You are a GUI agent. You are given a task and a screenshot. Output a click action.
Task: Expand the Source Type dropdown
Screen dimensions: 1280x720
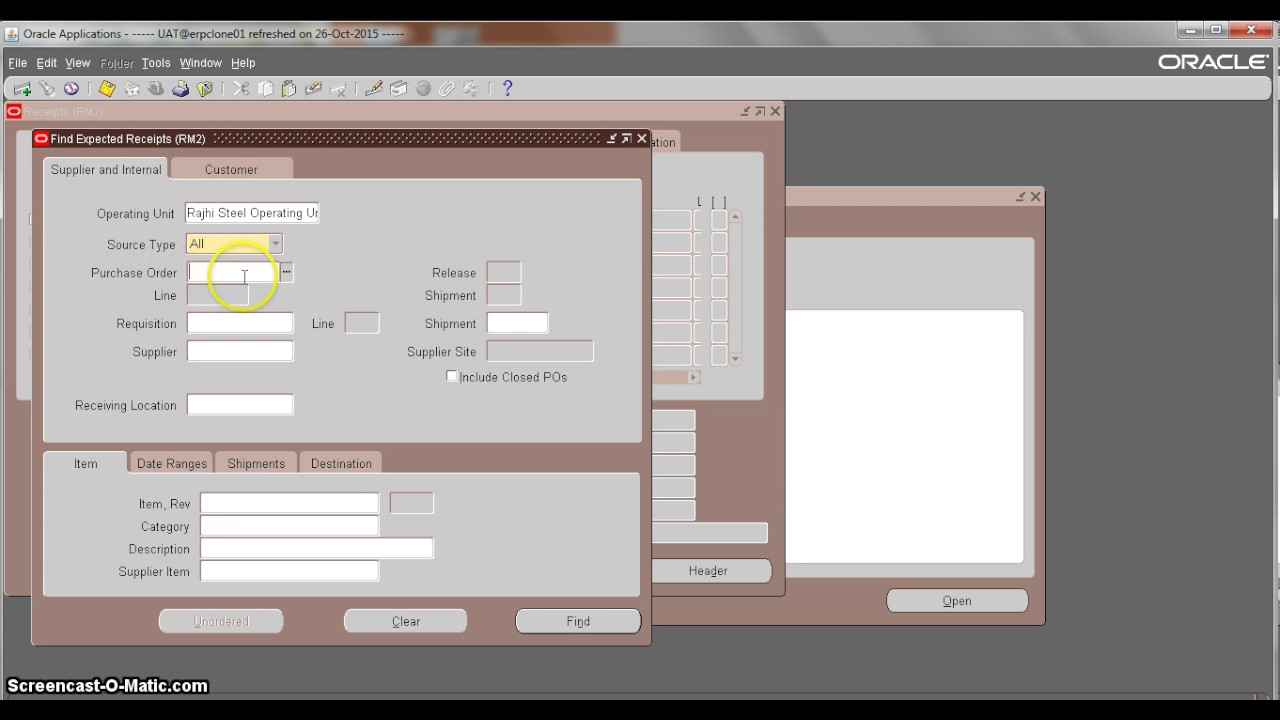click(275, 244)
